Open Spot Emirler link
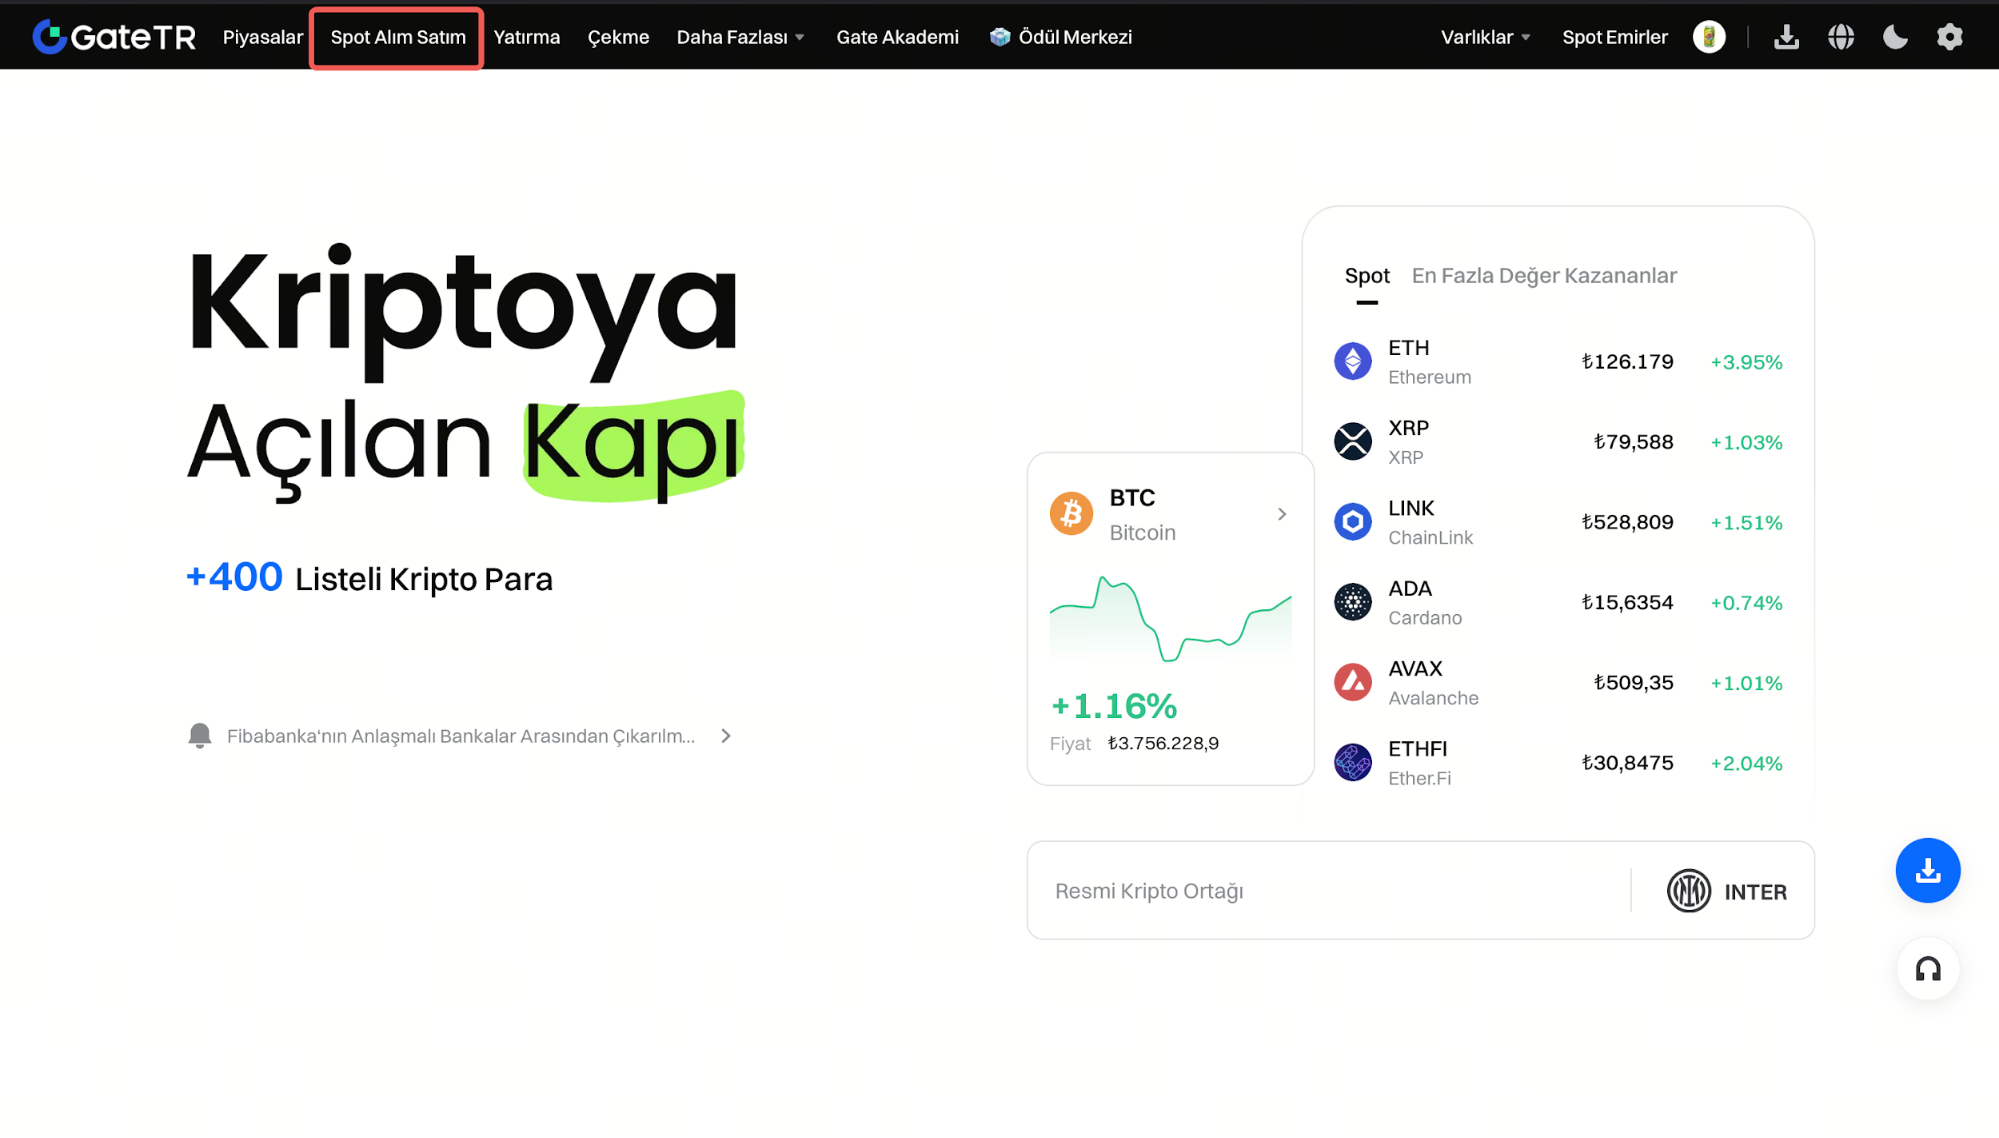The width and height of the screenshot is (1999, 1138). pyautogui.click(x=1614, y=37)
